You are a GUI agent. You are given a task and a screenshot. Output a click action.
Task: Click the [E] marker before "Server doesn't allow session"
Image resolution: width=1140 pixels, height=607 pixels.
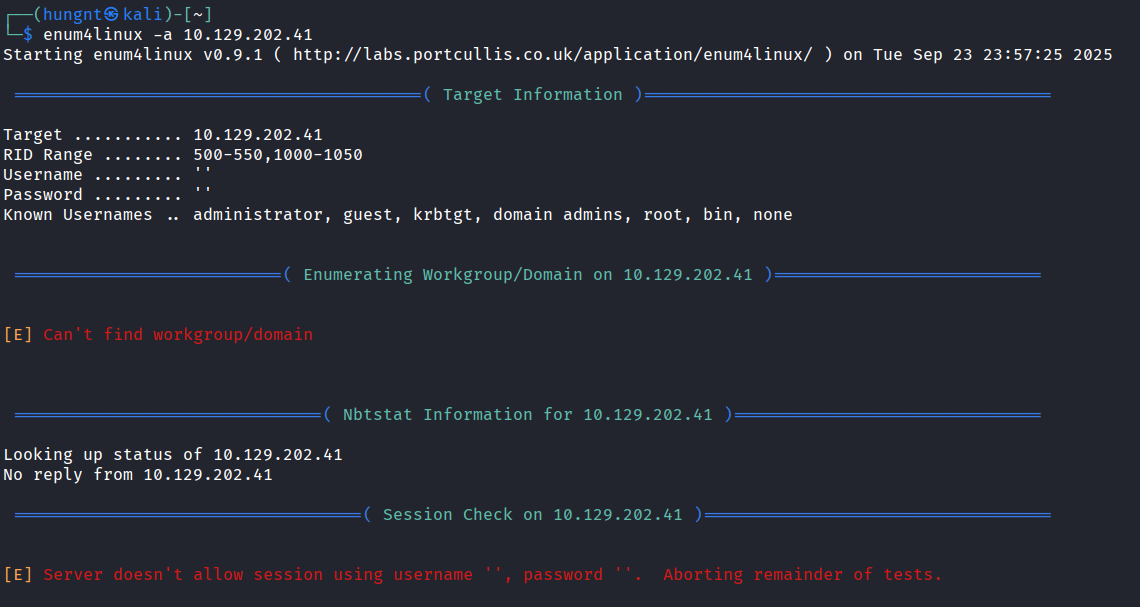[x=18, y=574]
